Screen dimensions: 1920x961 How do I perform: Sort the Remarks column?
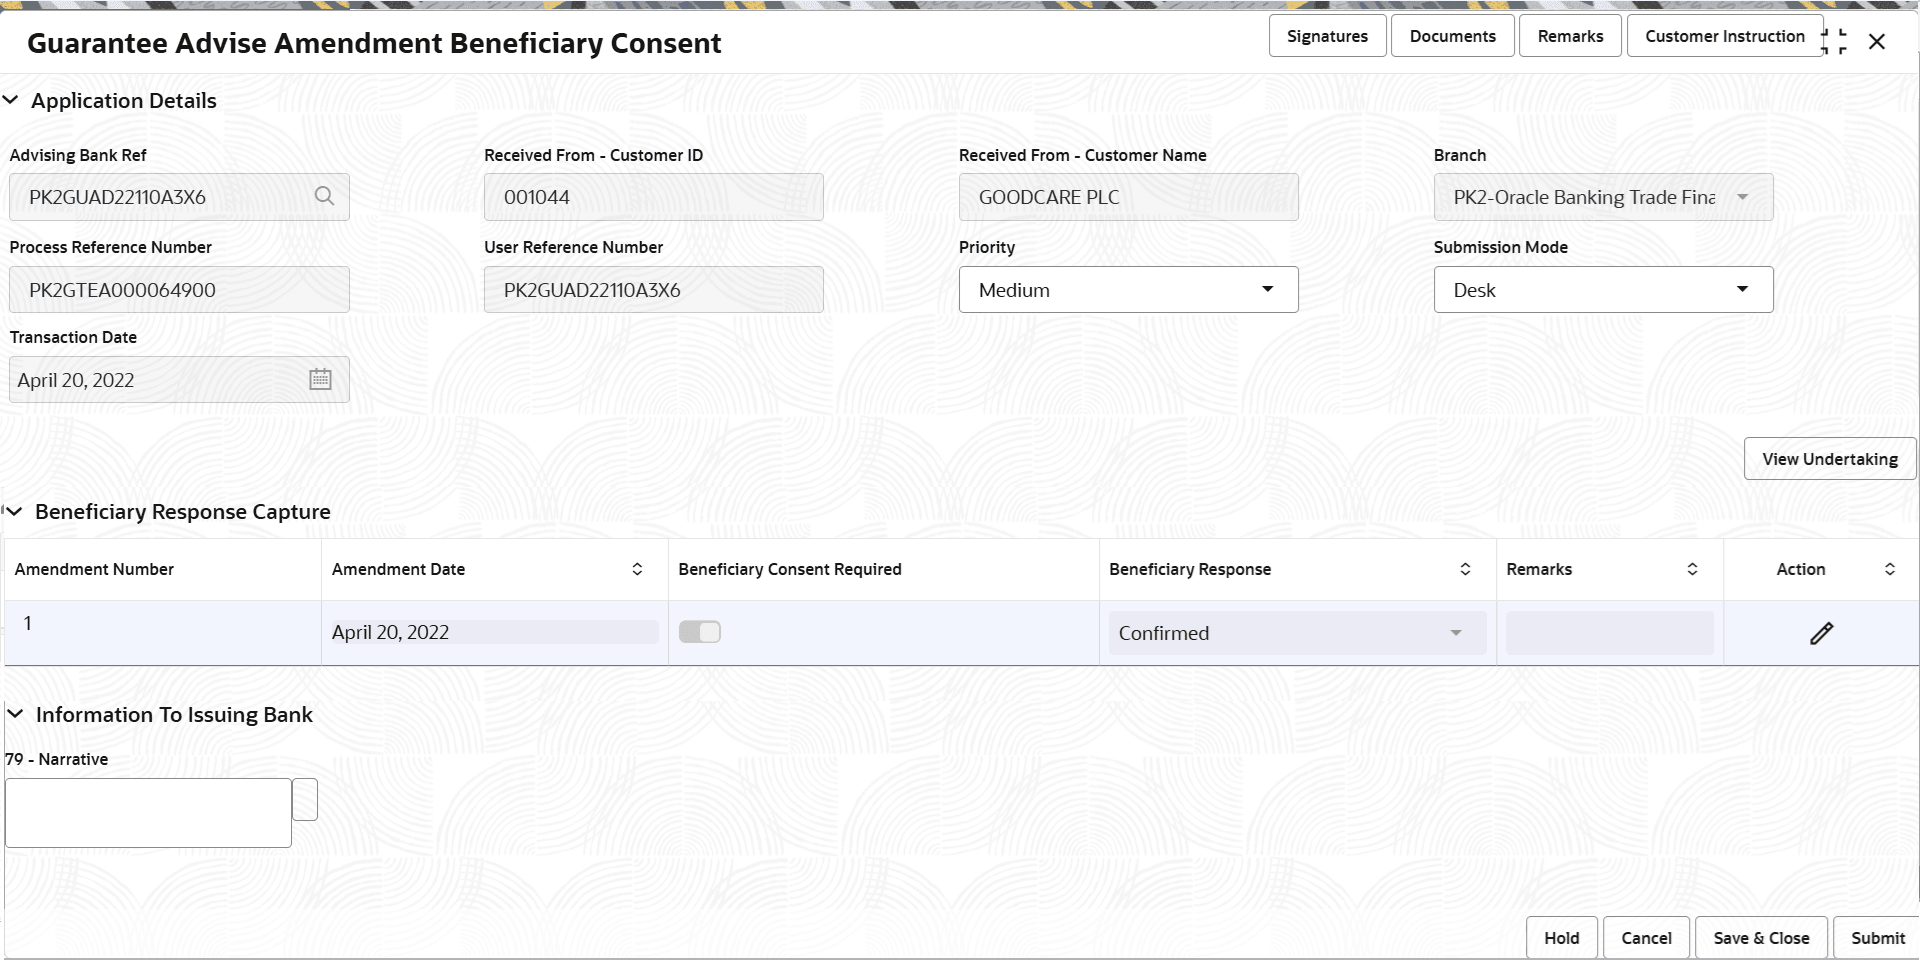pyautogui.click(x=1693, y=569)
